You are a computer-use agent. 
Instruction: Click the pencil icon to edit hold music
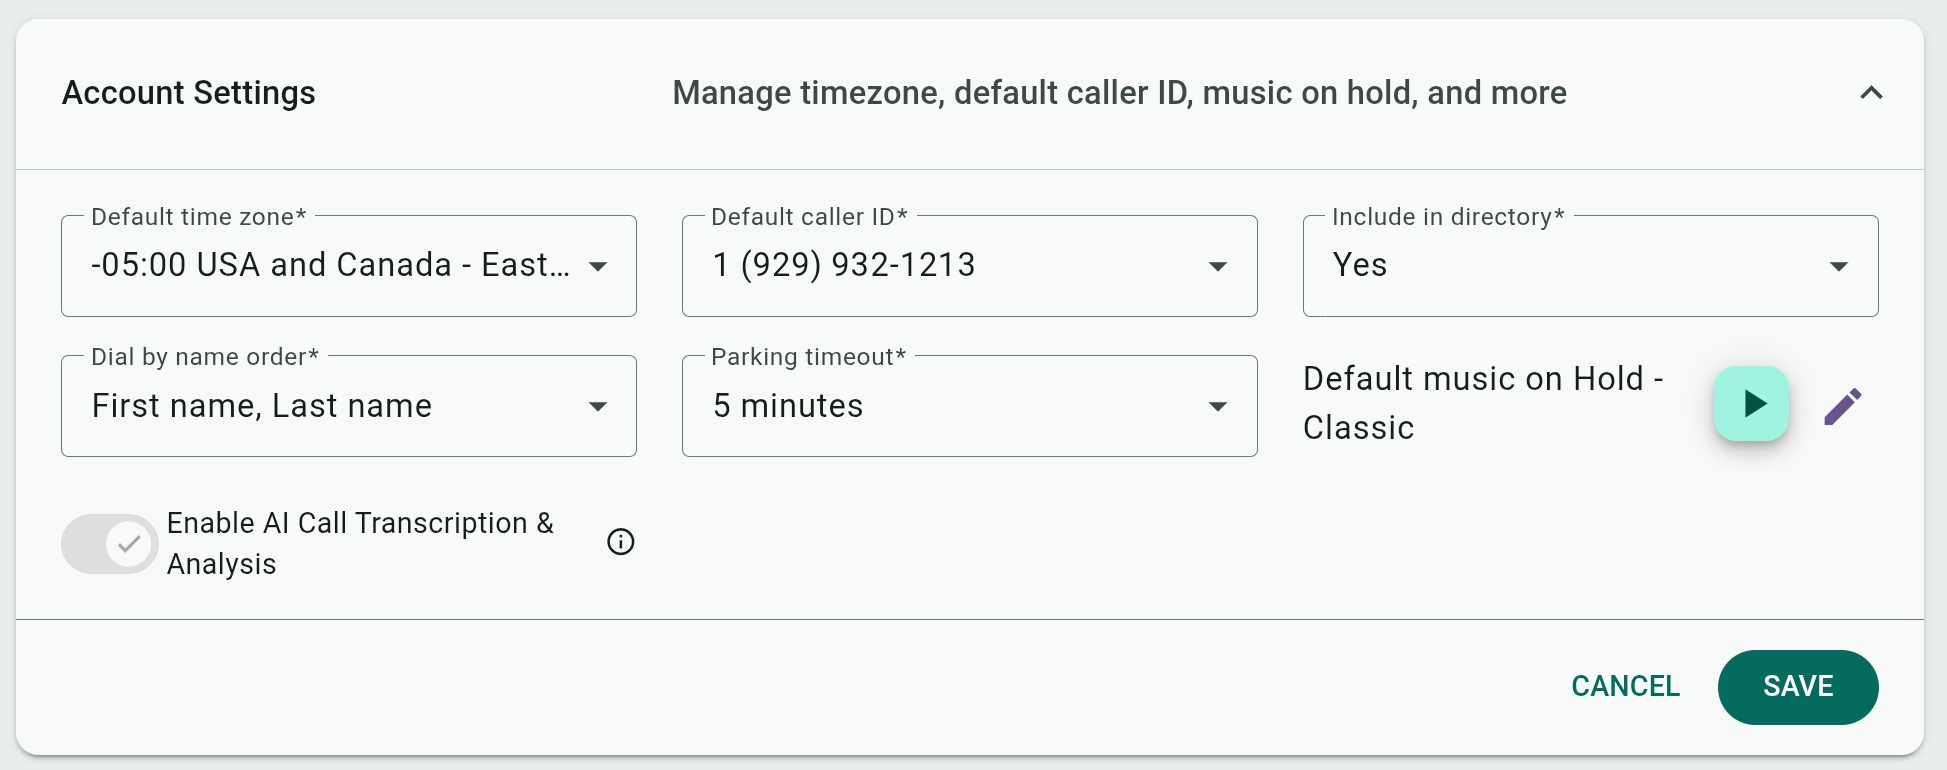tap(1842, 406)
